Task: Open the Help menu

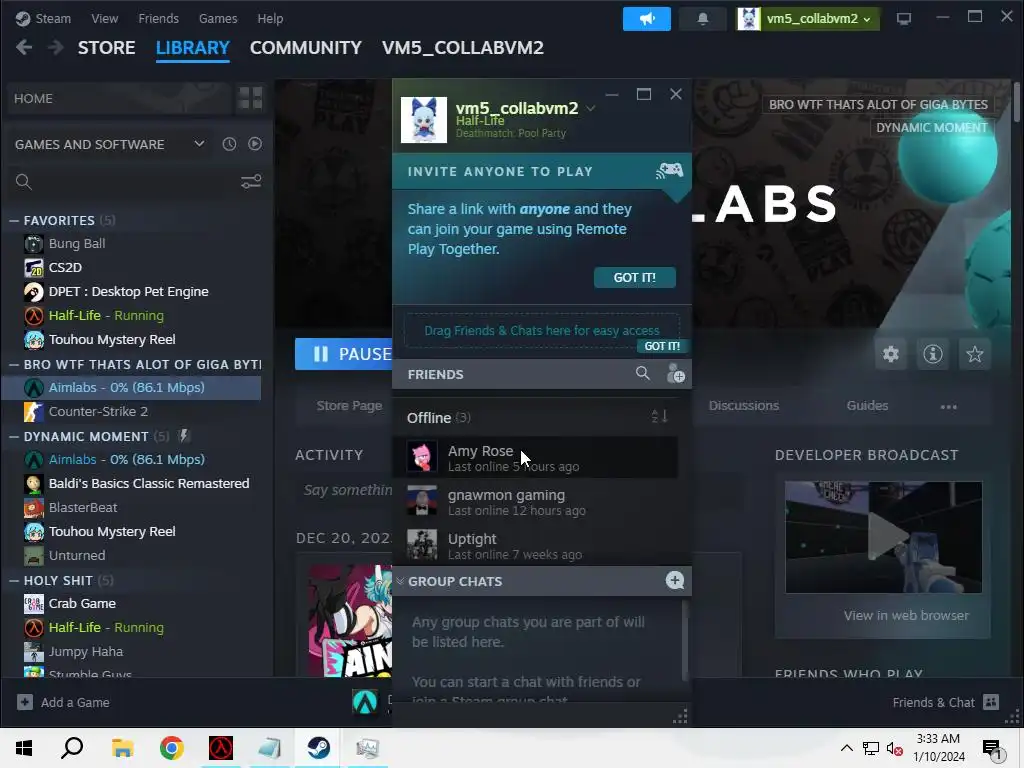Action: (x=270, y=18)
